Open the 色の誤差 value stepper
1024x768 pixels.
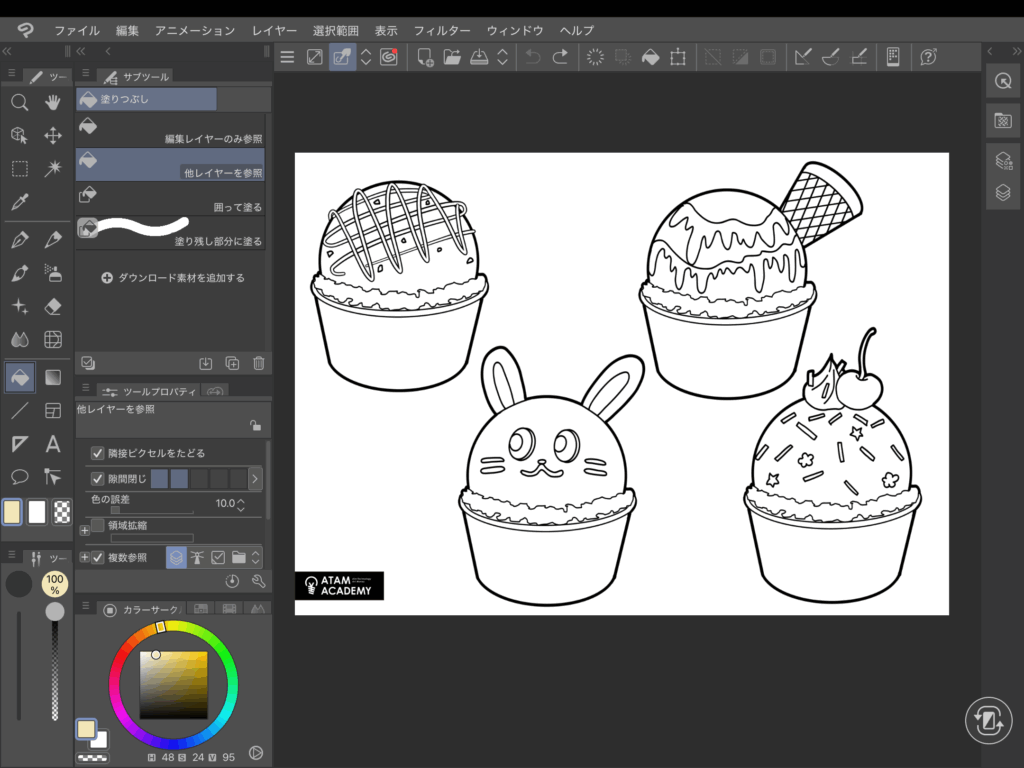(x=240, y=504)
